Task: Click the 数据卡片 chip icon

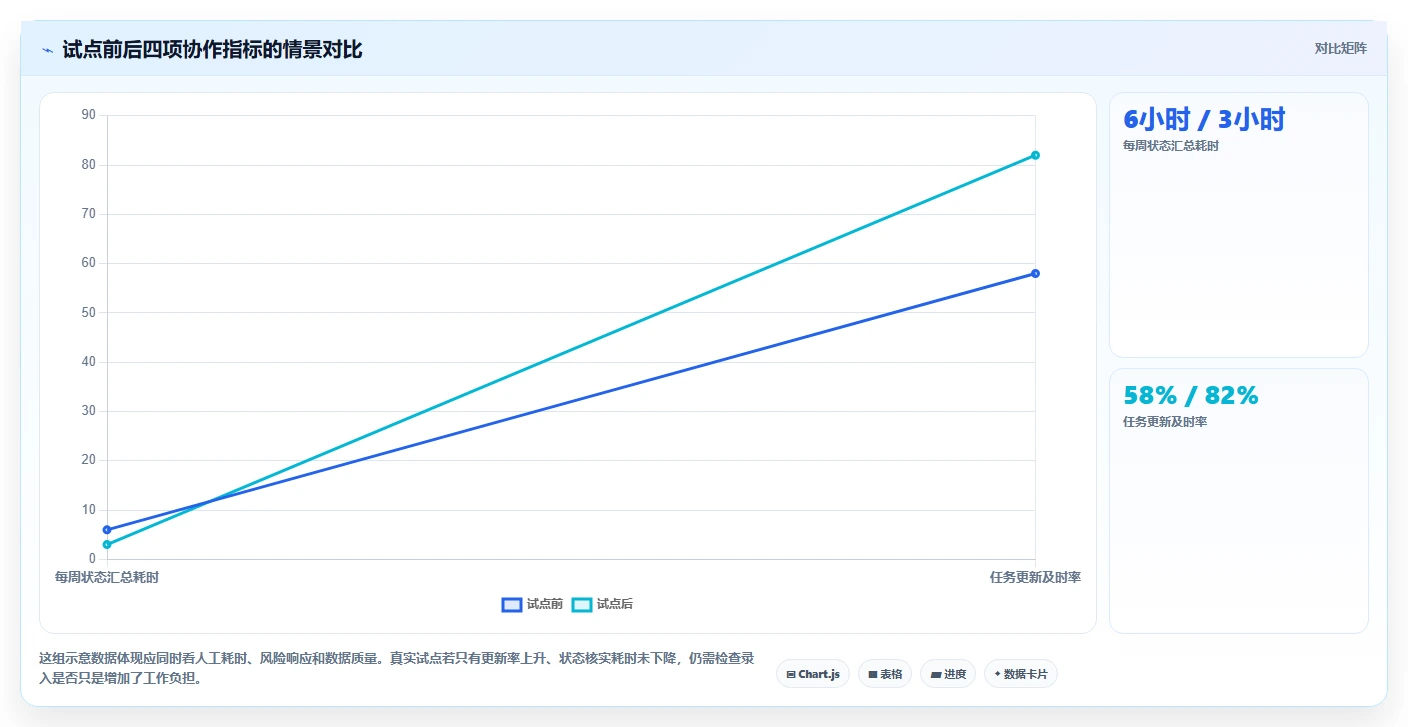Action: [x=997, y=674]
